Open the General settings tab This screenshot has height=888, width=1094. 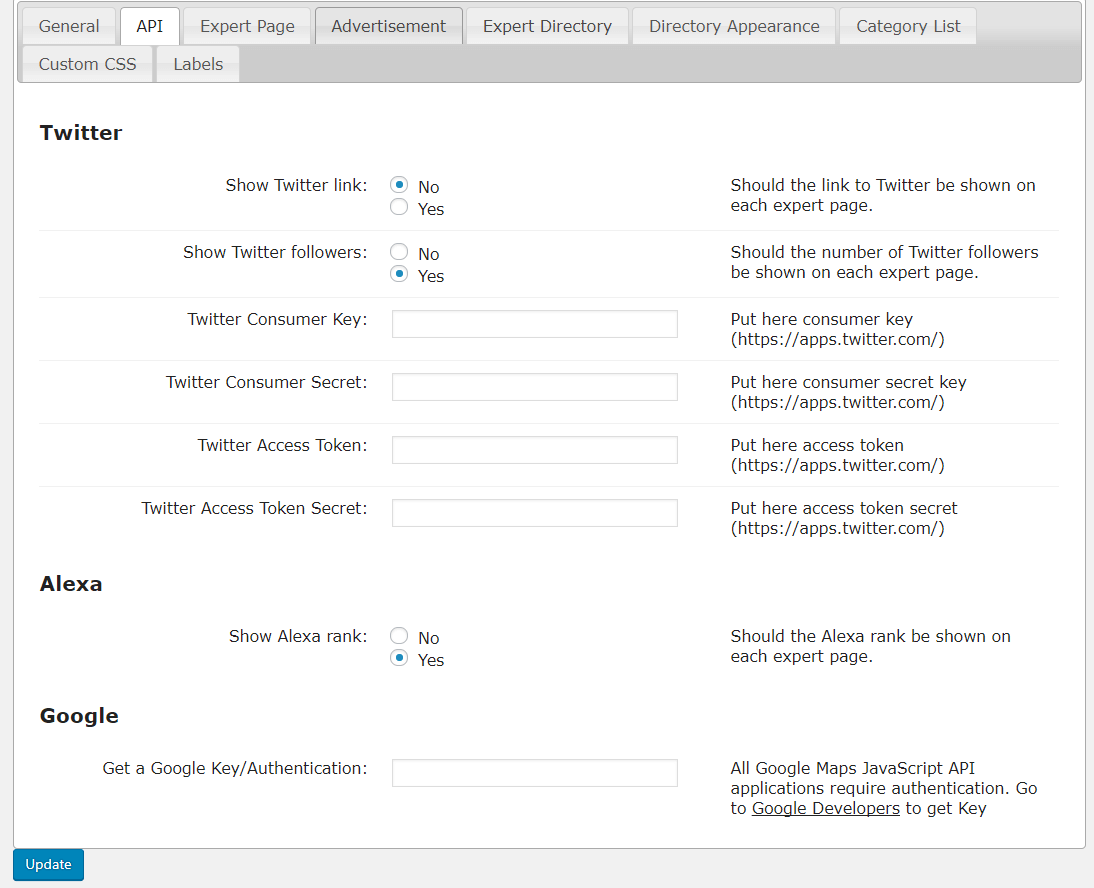(x=69, y=26)
